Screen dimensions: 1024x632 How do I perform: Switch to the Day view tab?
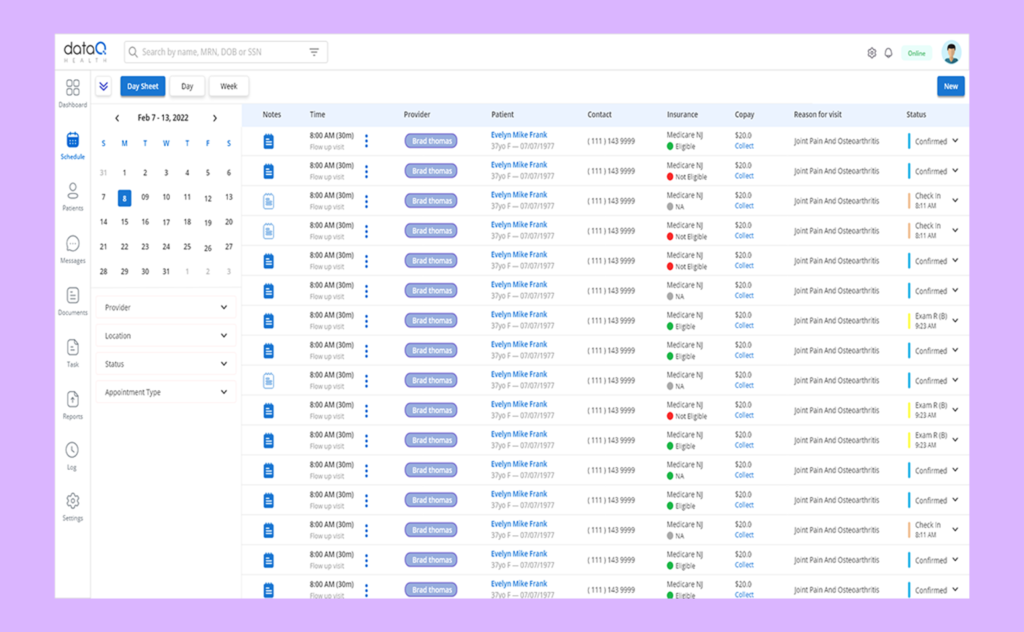tap(187, 87)
